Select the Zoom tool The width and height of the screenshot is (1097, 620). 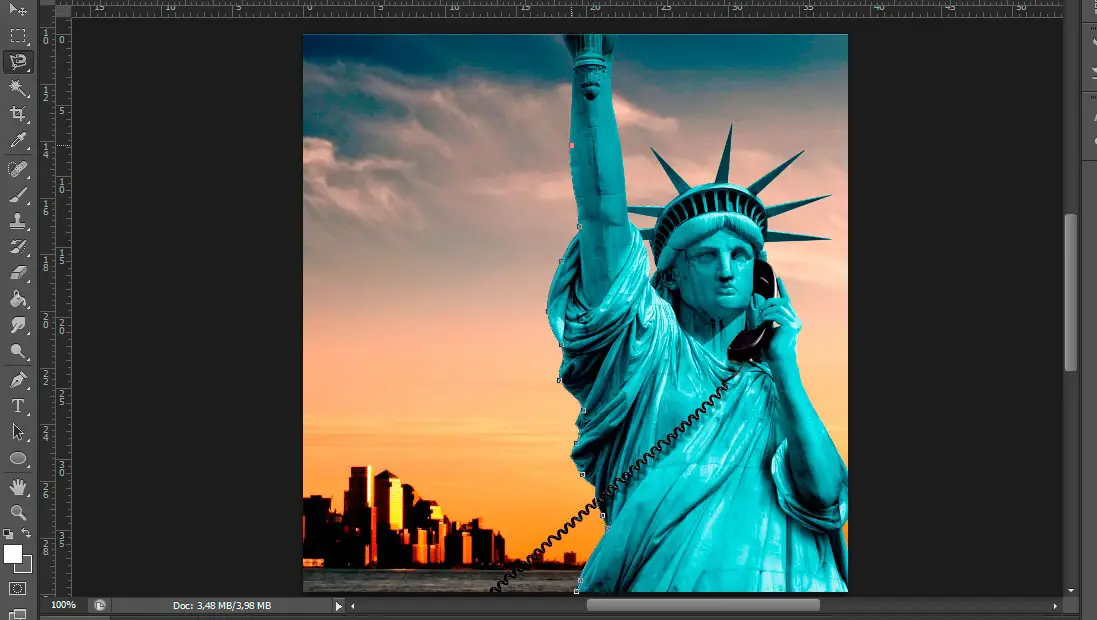click(18, 512)
